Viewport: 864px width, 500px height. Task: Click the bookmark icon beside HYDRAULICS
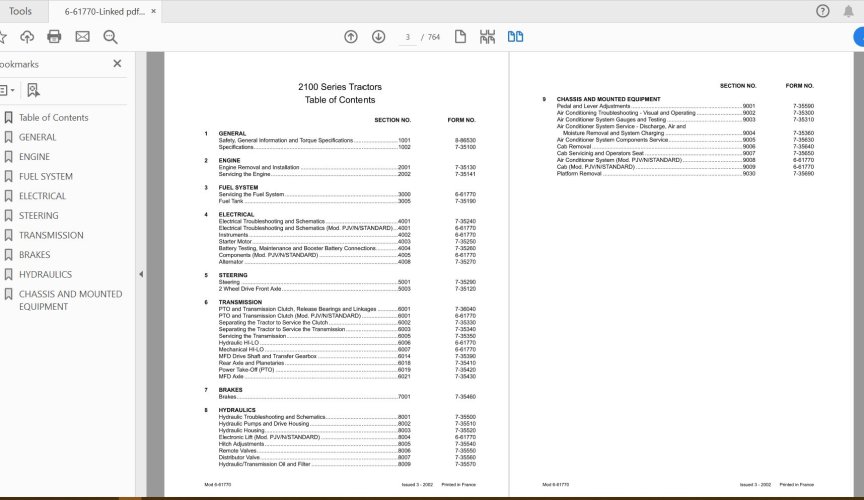pos(8,275)
